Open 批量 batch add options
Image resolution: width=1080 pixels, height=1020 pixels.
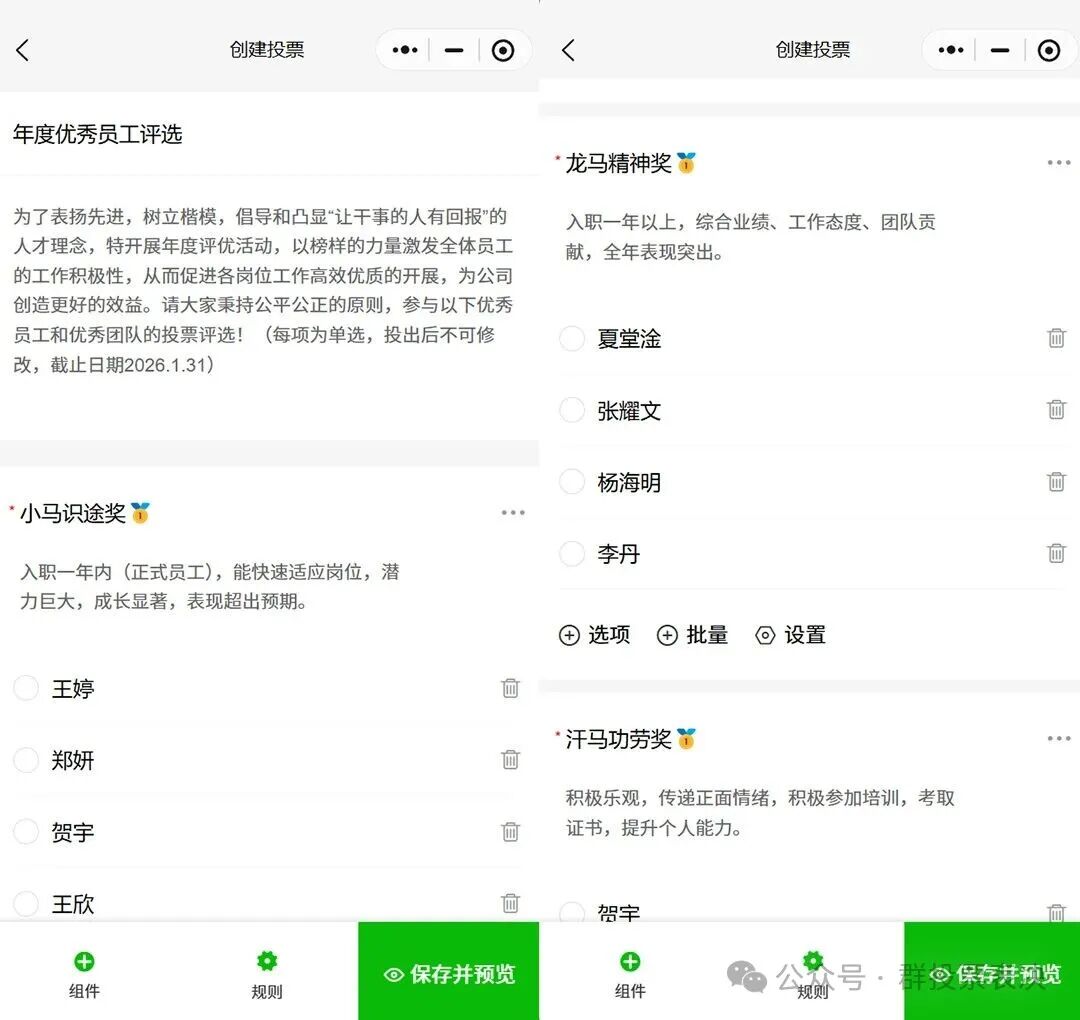[x=667, y=635]
